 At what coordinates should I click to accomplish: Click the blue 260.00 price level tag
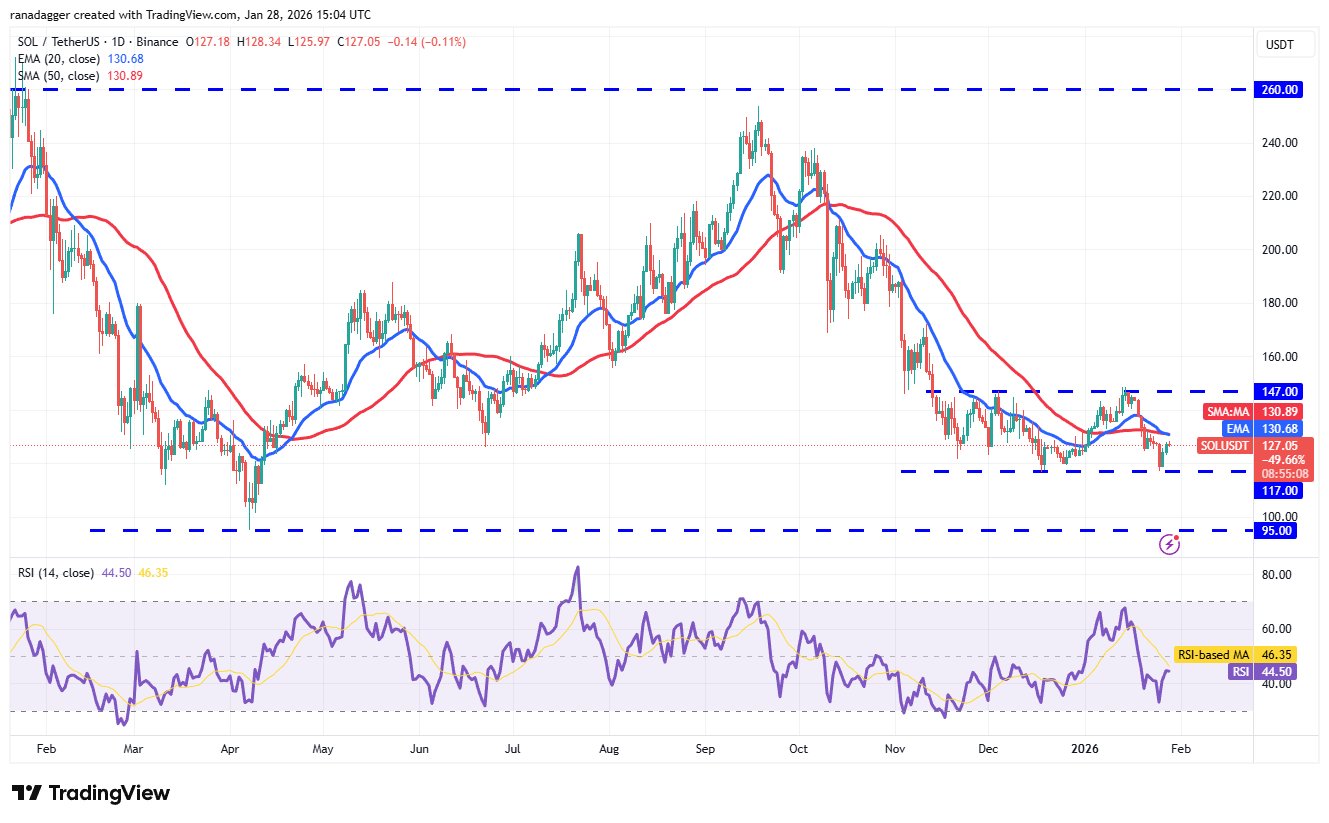tap(1279, 89)
